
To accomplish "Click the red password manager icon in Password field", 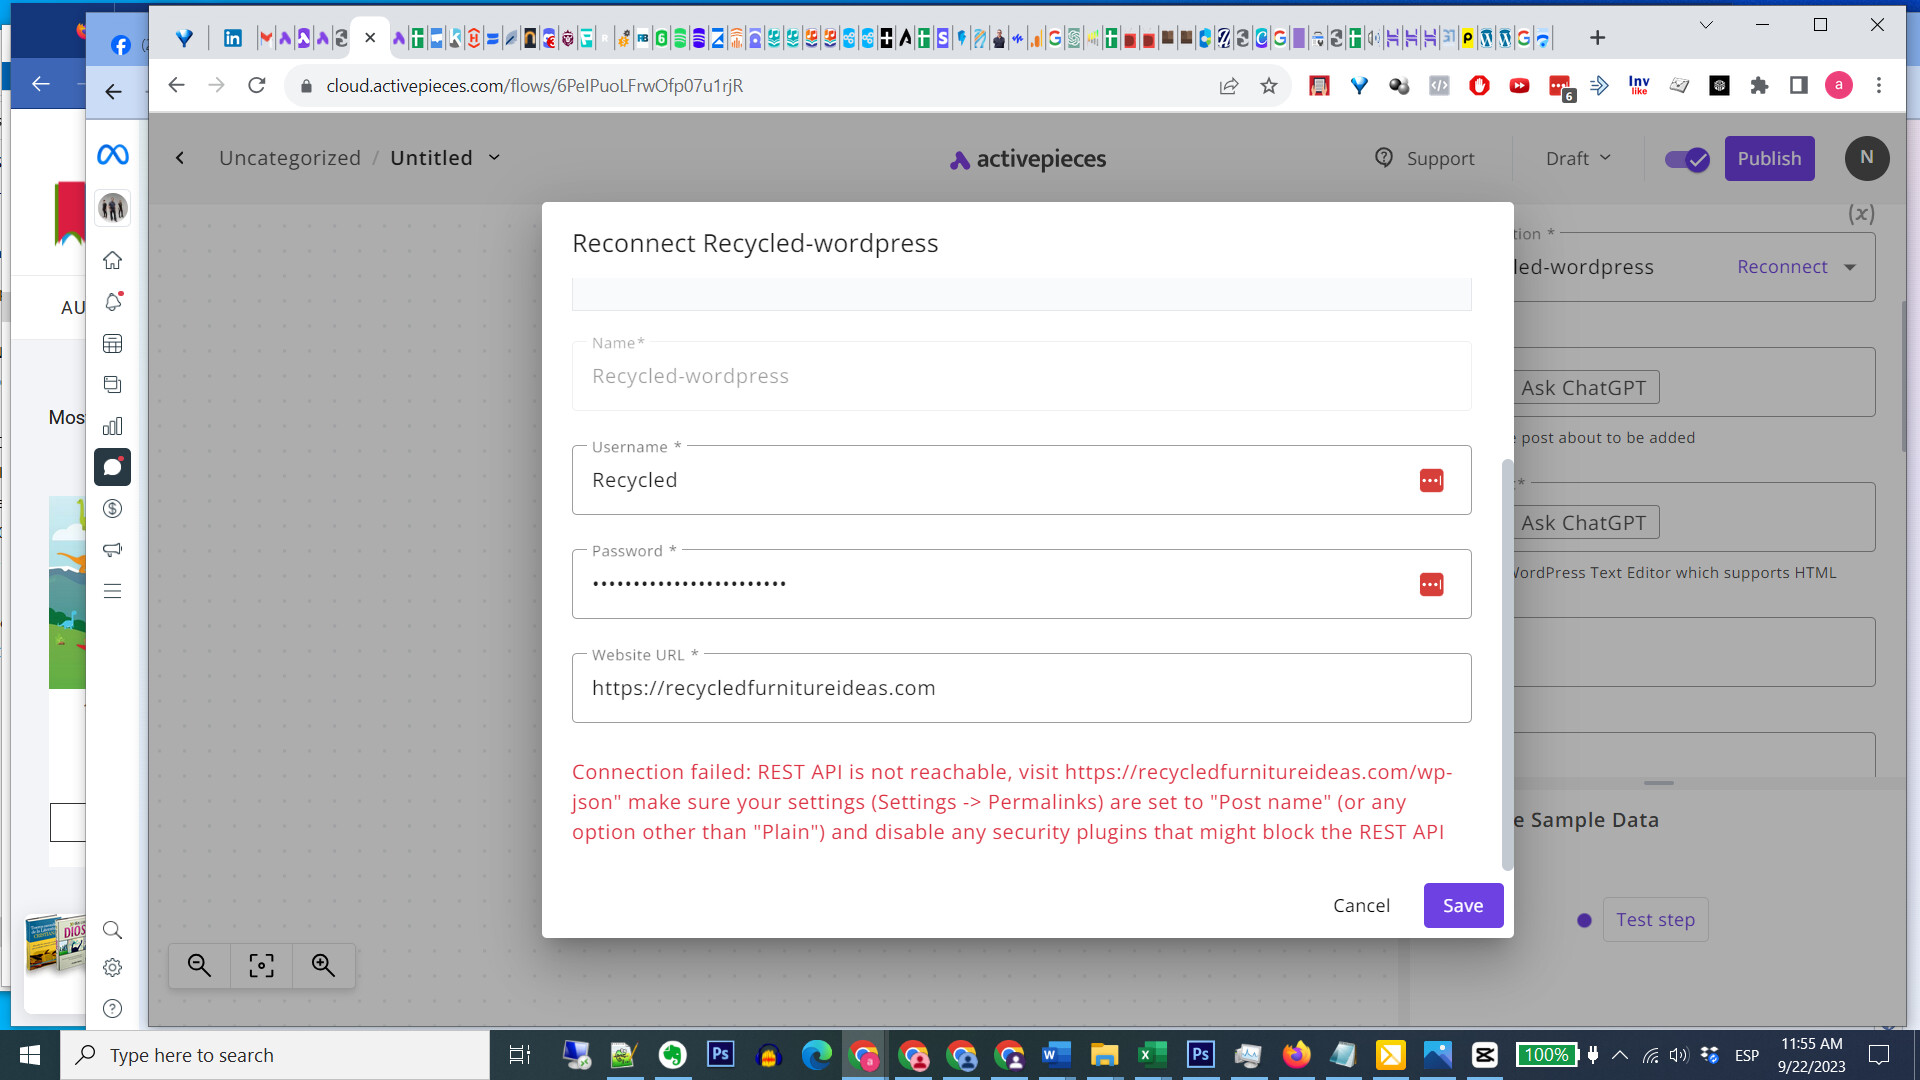I will click(x=1431, y=584).
